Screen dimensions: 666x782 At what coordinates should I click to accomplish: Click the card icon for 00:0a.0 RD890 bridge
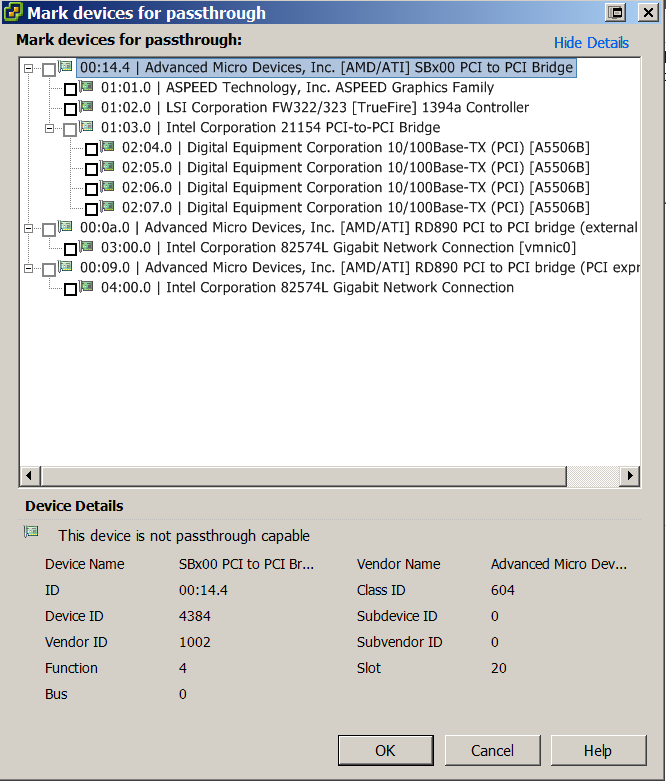pos(65,226)
